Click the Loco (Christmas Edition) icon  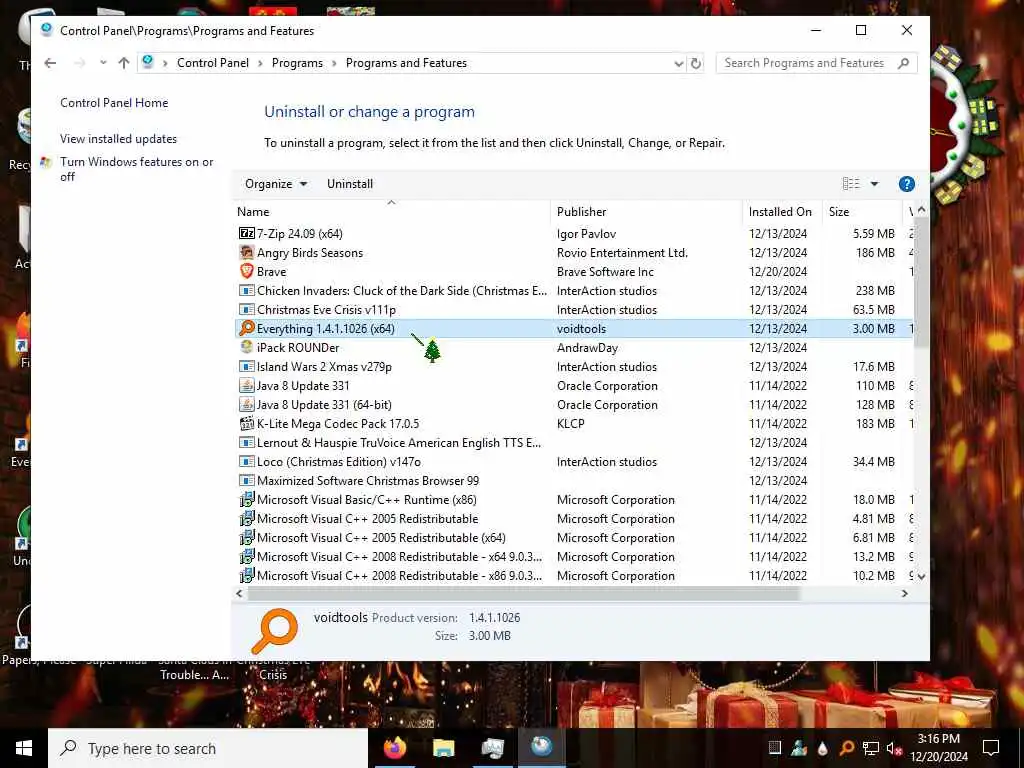coord(246,461)
